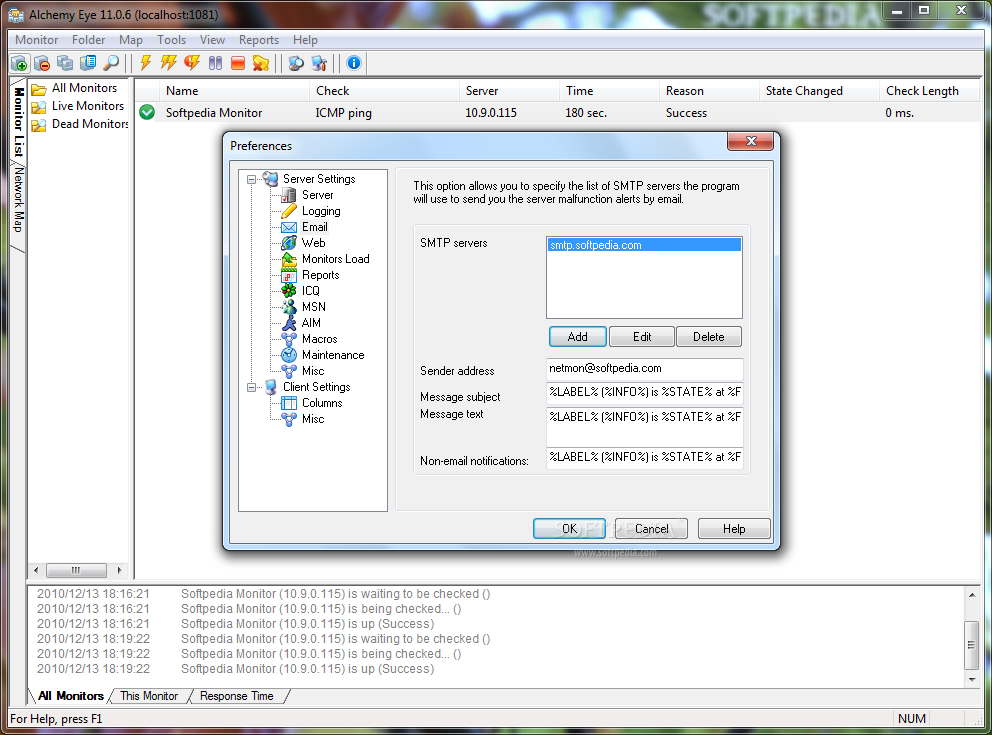Viewport: 992px width, 735px height.
Task: Select the Maintenance tree item
Action: tap(333, 355)
